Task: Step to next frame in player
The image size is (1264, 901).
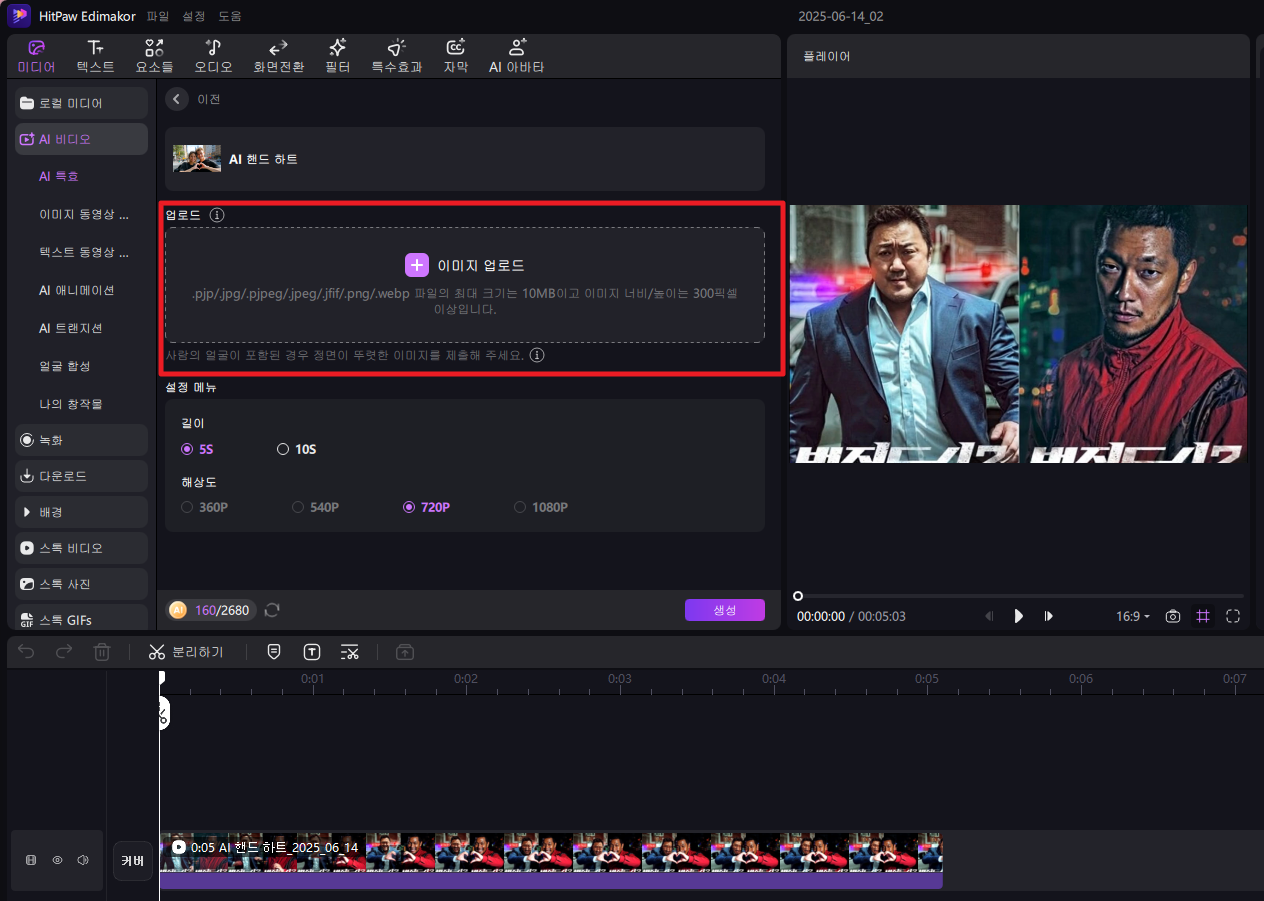Action: (1048, 616)
